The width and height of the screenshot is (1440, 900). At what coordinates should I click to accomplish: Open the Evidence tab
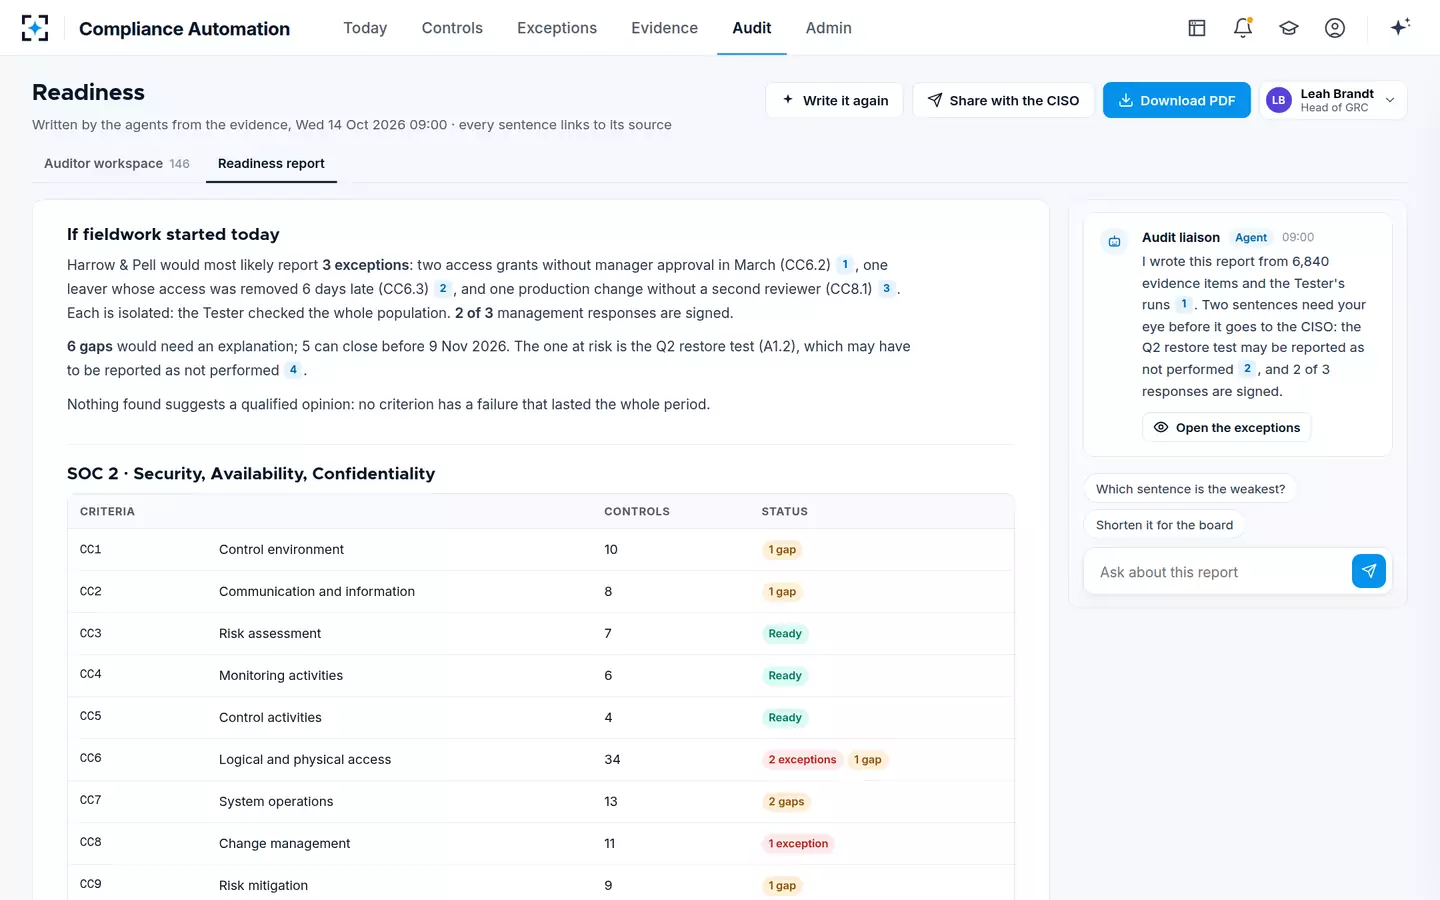click(664, 28)
